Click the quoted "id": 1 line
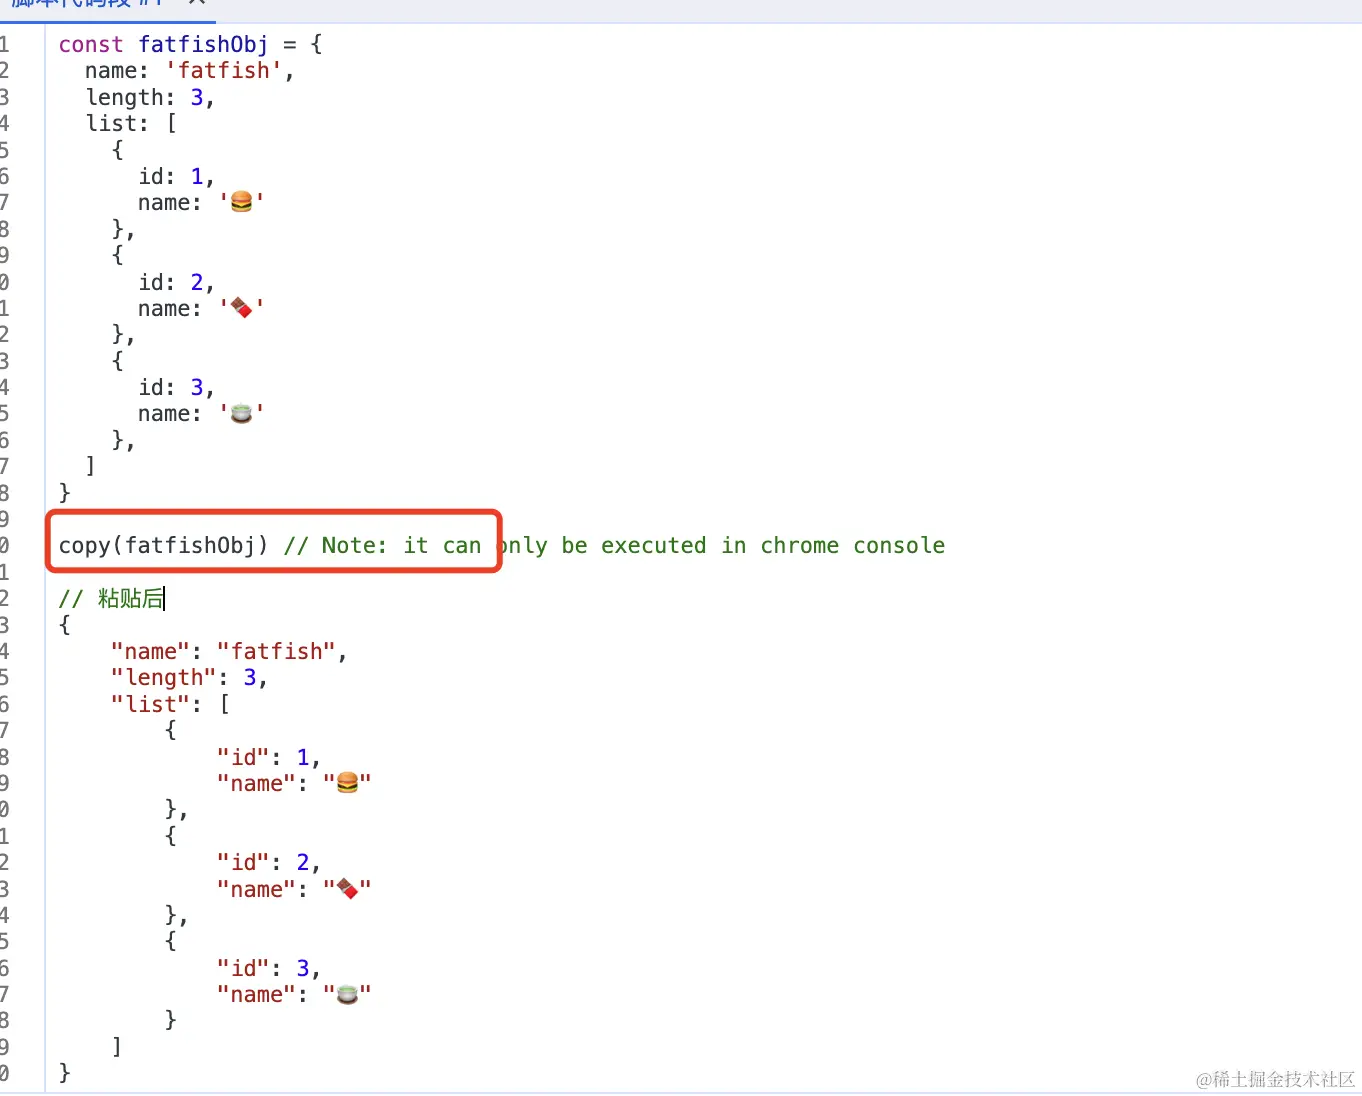Viewport: 1362px width, 1096px height. (x=268, y=757)
